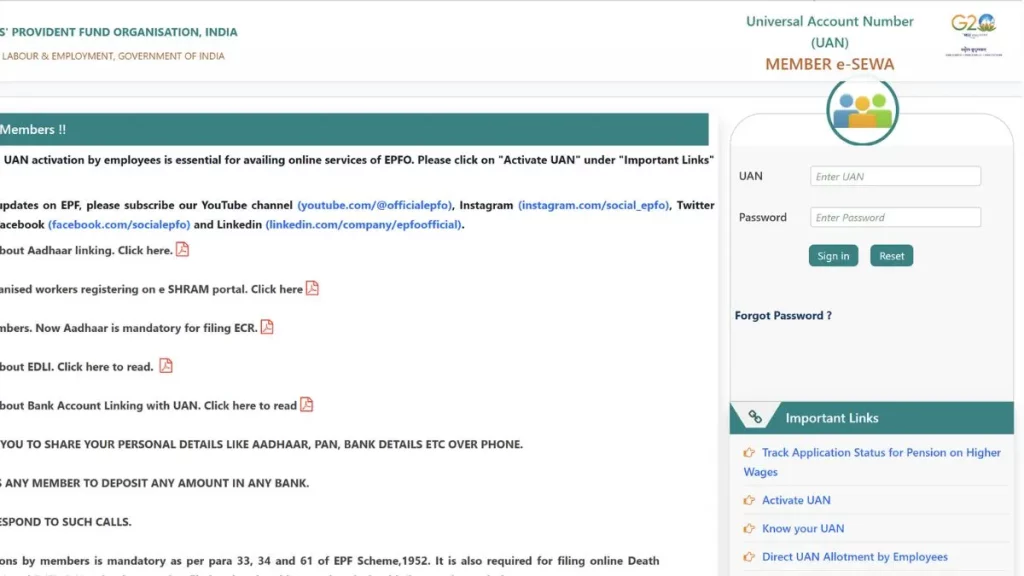Click PDF icon after Aadhaar mandatory ECR notice
This screenshot has width=1024, height=576.
point(267,327)
